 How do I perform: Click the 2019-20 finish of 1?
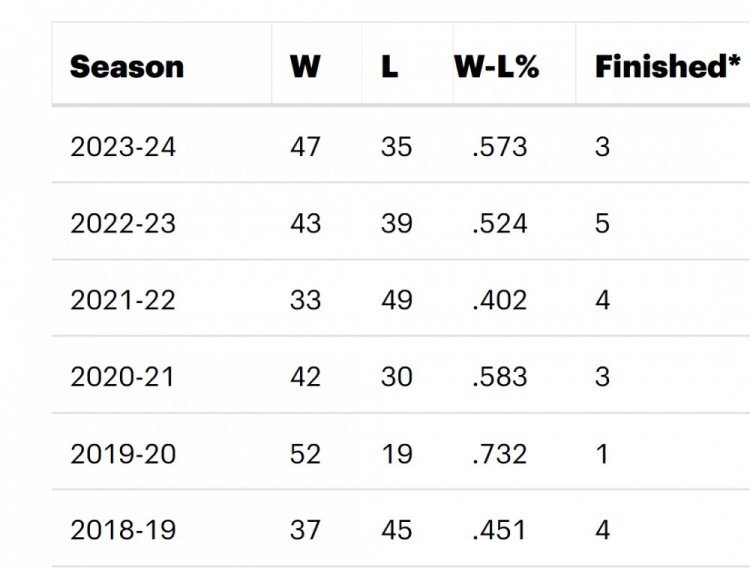[602, 454]
